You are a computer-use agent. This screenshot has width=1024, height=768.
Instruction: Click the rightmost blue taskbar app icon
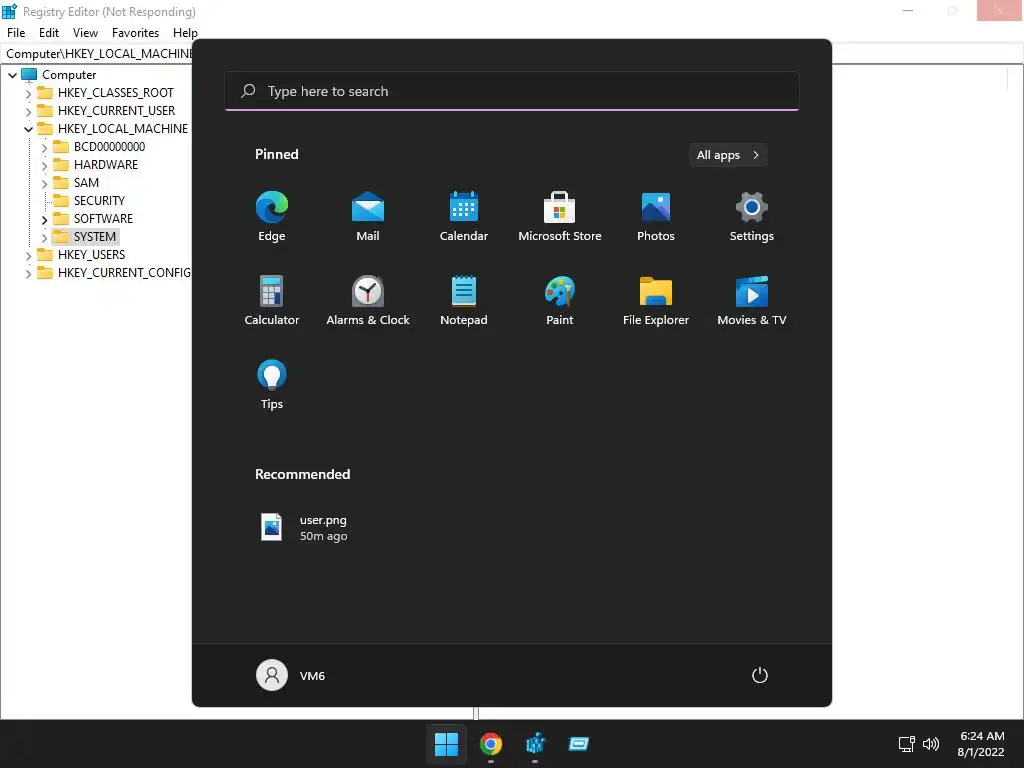pos(579,744)
